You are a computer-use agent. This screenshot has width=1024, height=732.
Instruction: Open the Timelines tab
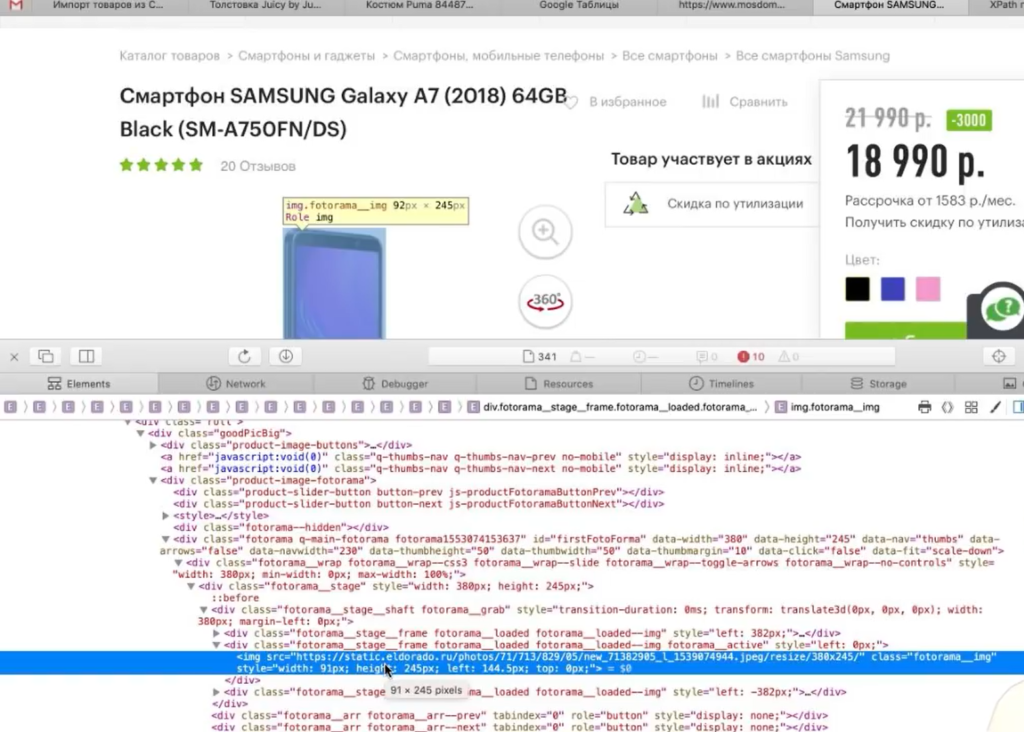(x=722, y=383)
